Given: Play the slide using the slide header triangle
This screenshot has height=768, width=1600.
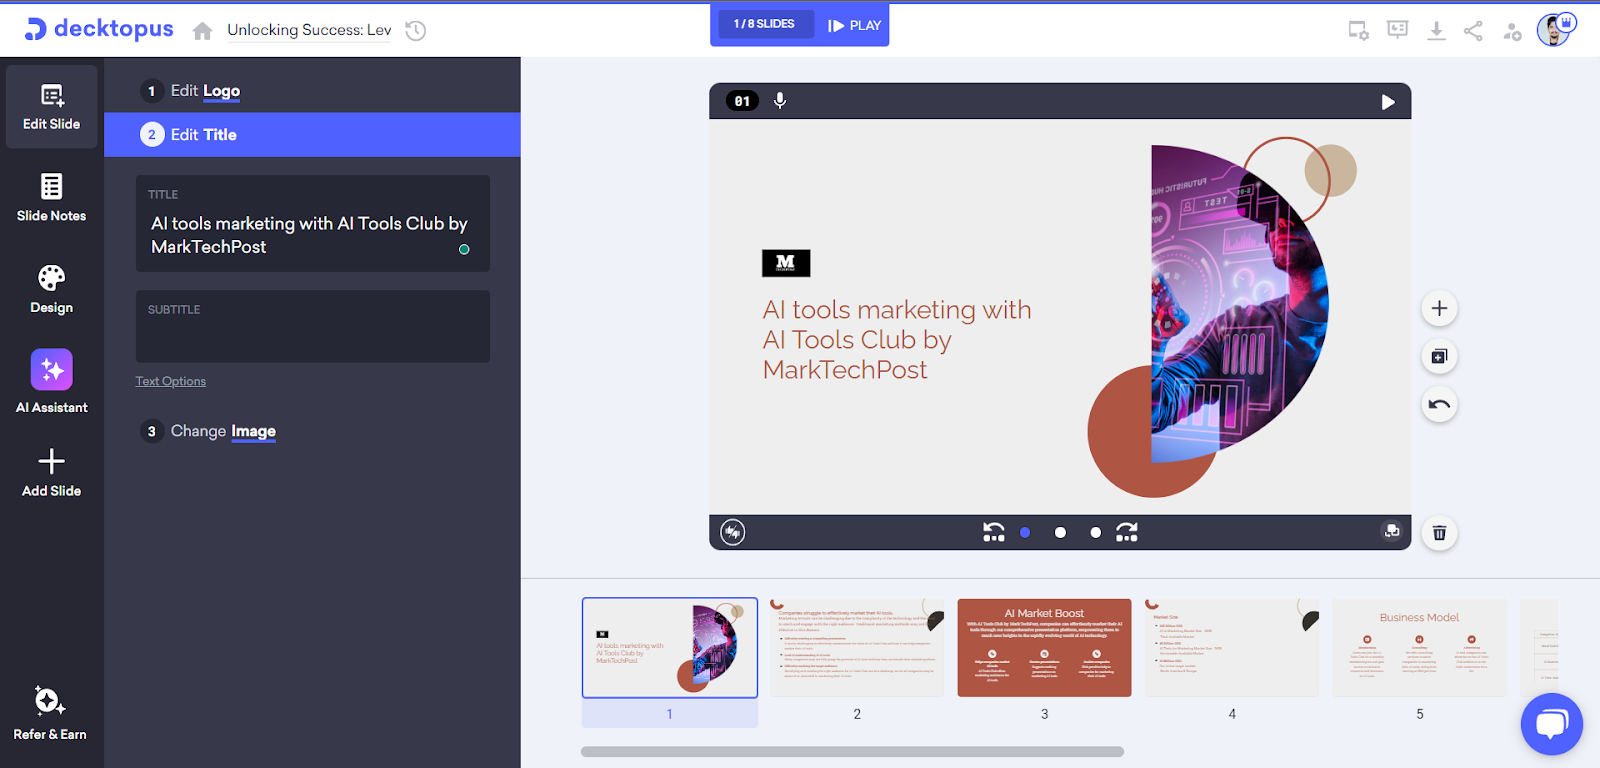Looking at the screenshot, I should (x=1388, y=102).
